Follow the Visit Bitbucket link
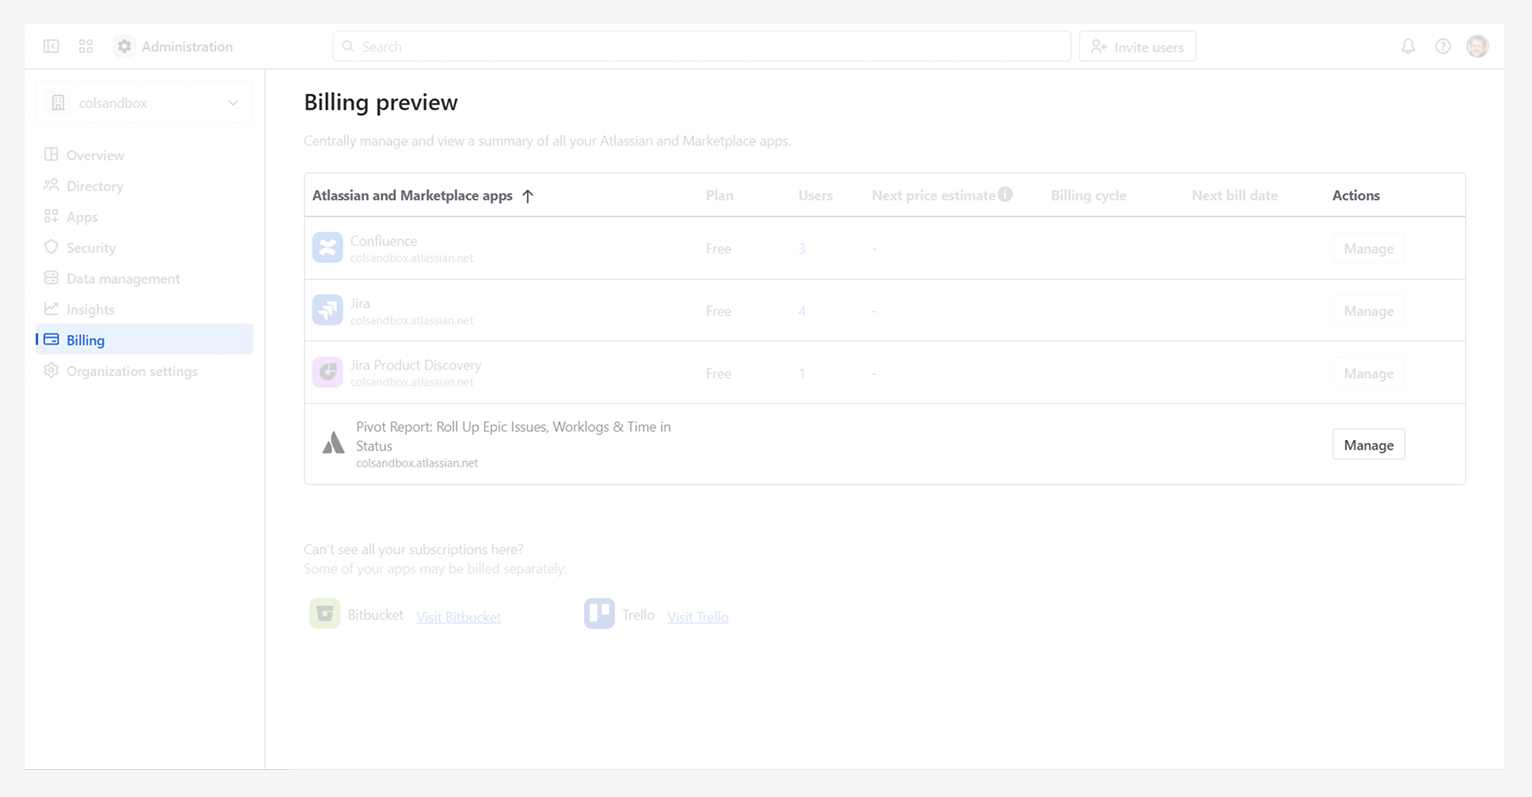The image size is (1532, 797). pyautogui.click(x=459, y=617)
